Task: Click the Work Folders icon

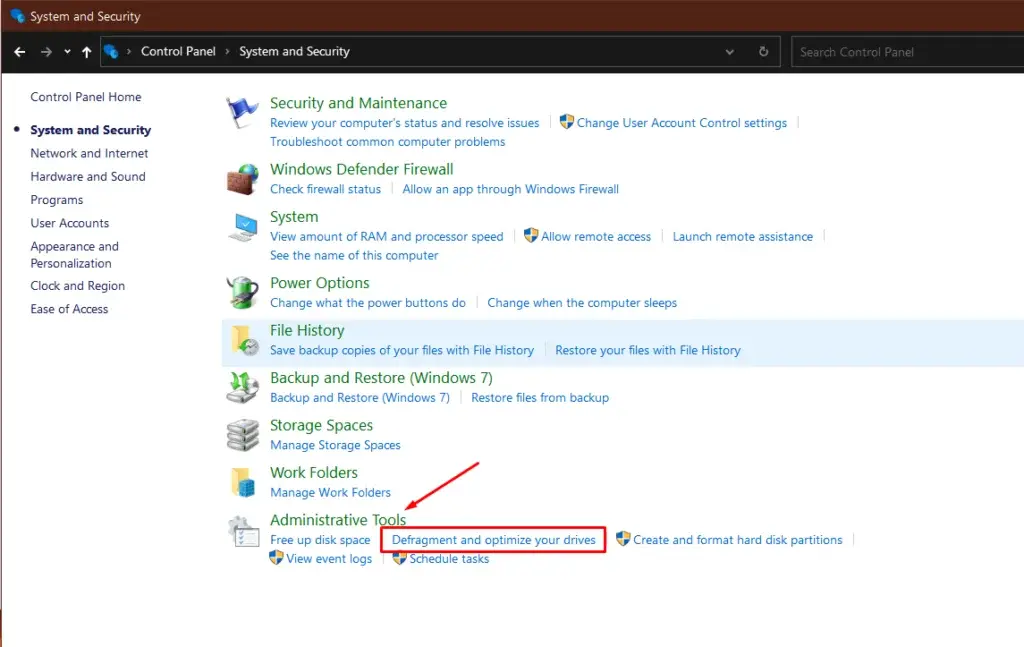Action: [x=242, y=482]
